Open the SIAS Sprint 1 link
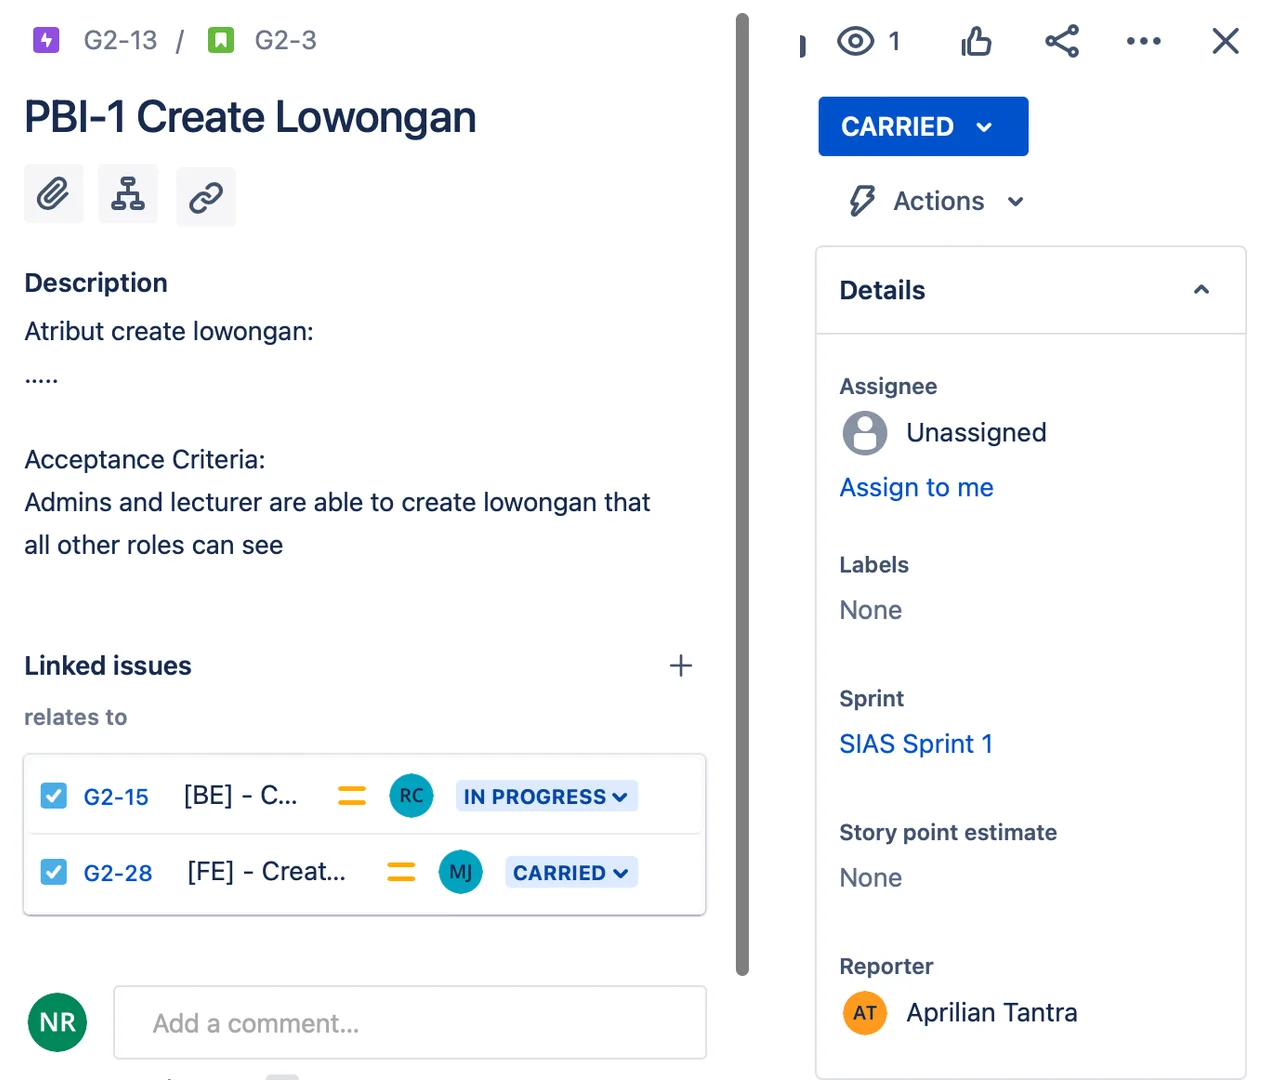This screenshot has width=1271, height=1080. point(916,744)
